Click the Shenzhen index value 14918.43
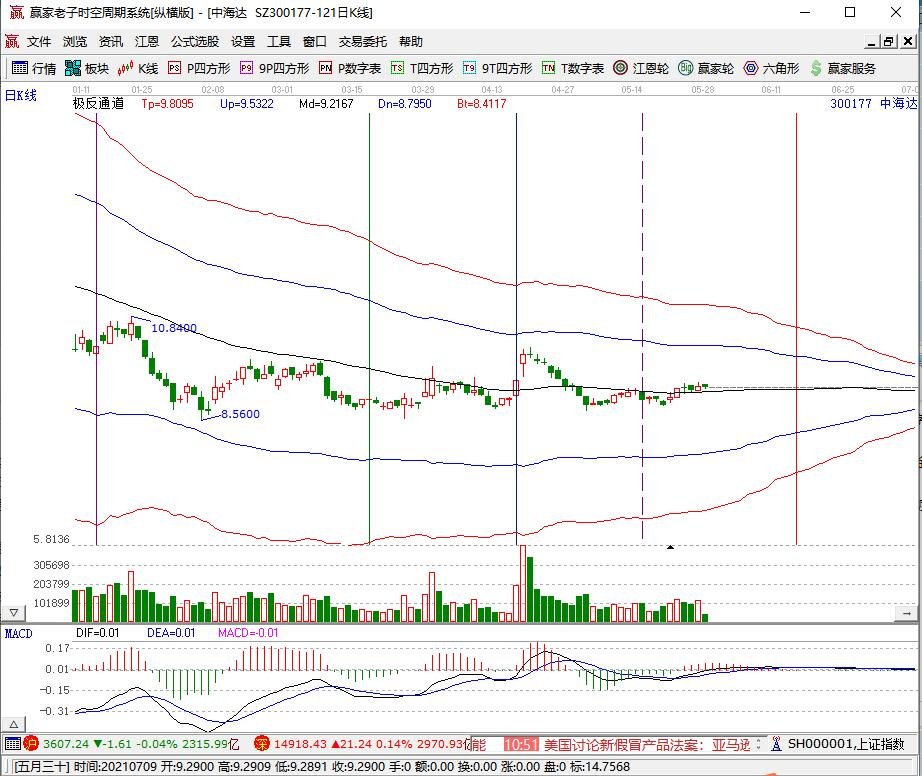 pos(300,744)
